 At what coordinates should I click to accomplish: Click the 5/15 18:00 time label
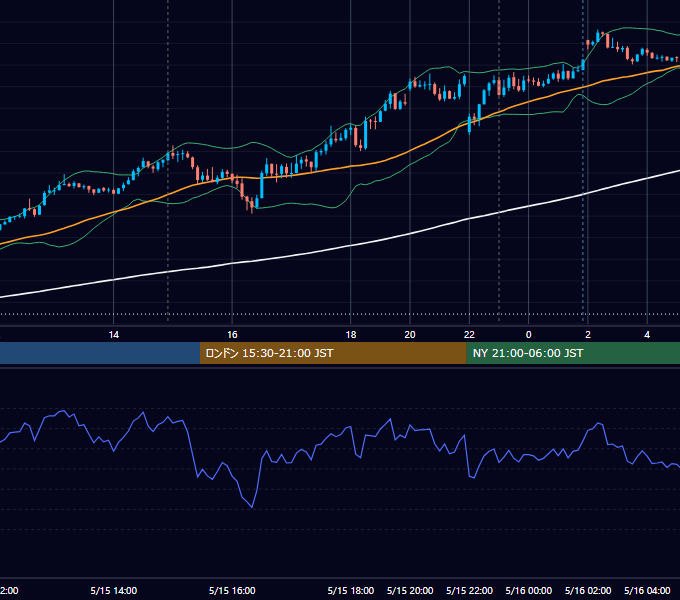350,590
